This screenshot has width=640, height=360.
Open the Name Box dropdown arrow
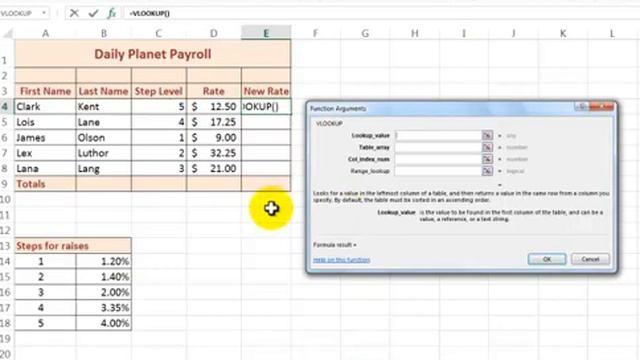pos(44,13)
